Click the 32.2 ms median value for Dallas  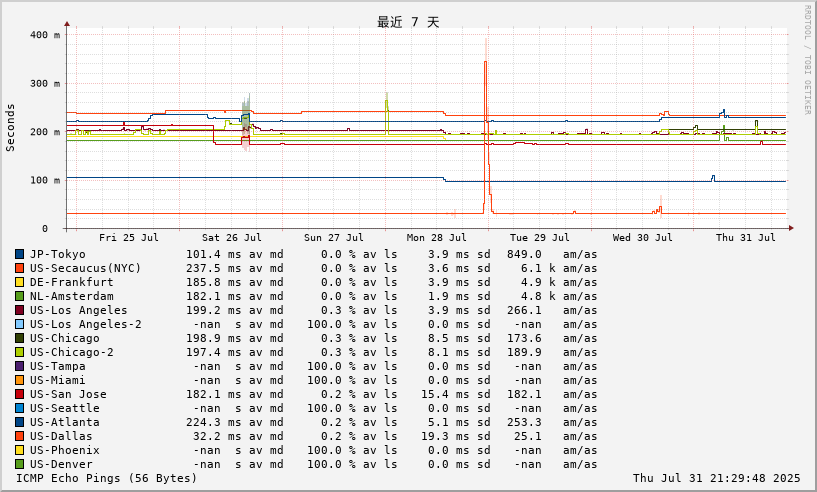(x=217, y=436)
